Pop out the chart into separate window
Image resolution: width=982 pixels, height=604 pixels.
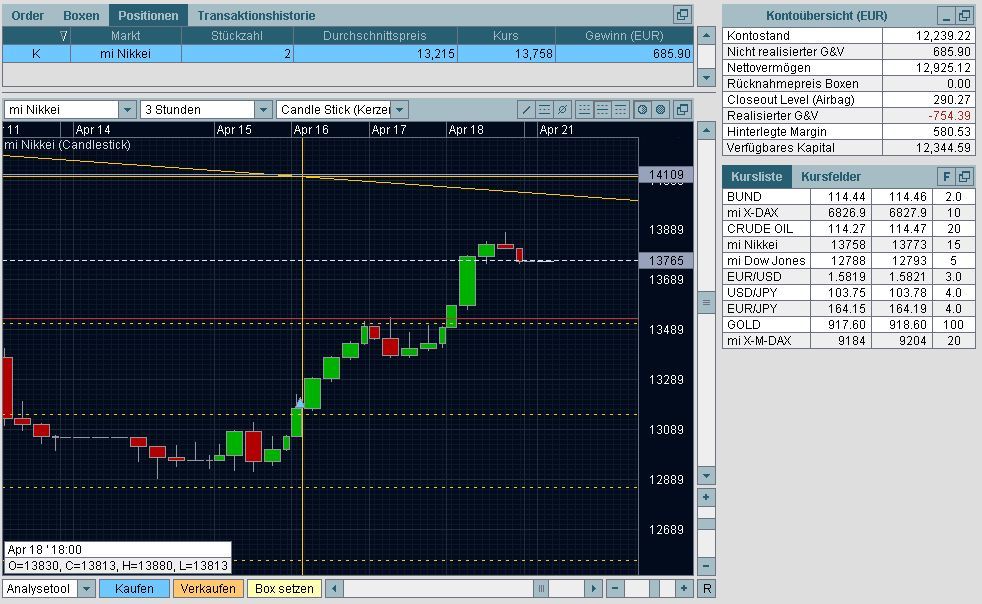(682, 110)
